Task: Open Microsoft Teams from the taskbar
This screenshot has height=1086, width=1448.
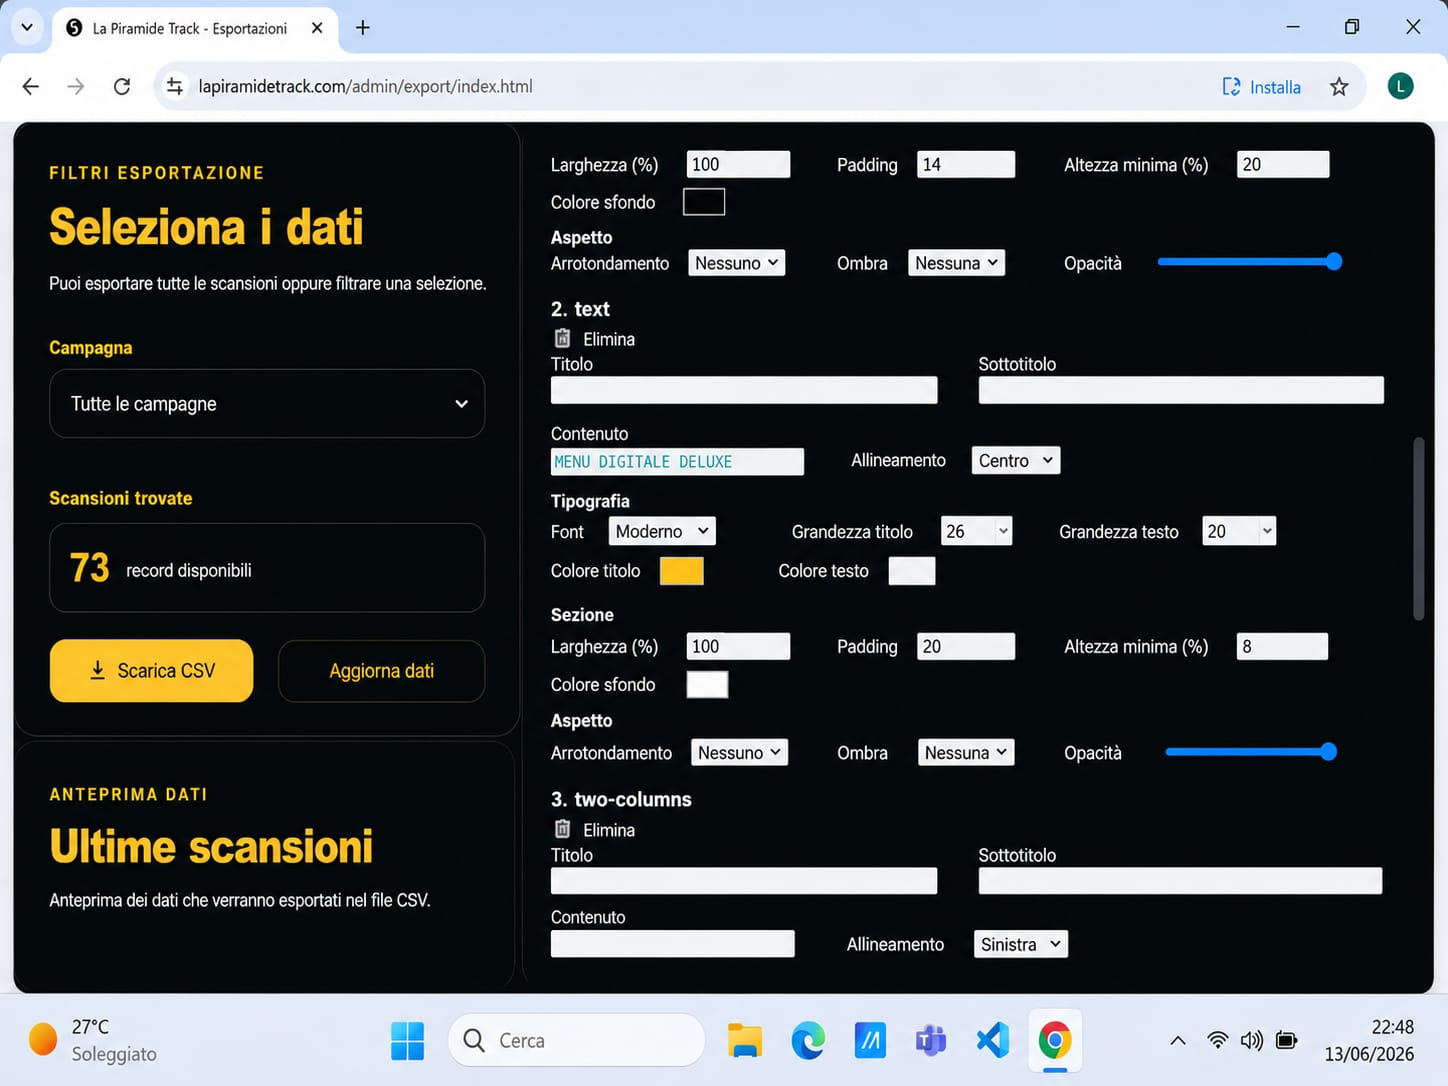Action: 931,1041
